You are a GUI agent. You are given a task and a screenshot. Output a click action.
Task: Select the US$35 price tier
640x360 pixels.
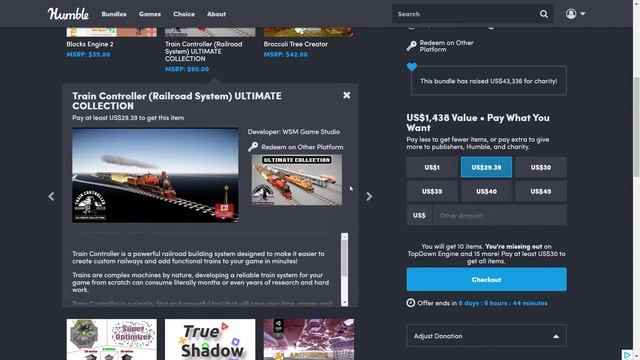[x=432, y=191]
